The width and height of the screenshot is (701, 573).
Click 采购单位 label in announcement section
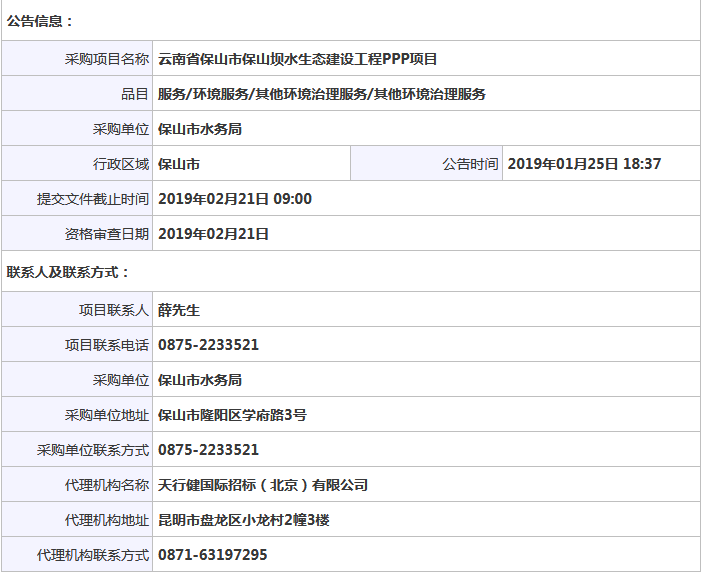121,129
